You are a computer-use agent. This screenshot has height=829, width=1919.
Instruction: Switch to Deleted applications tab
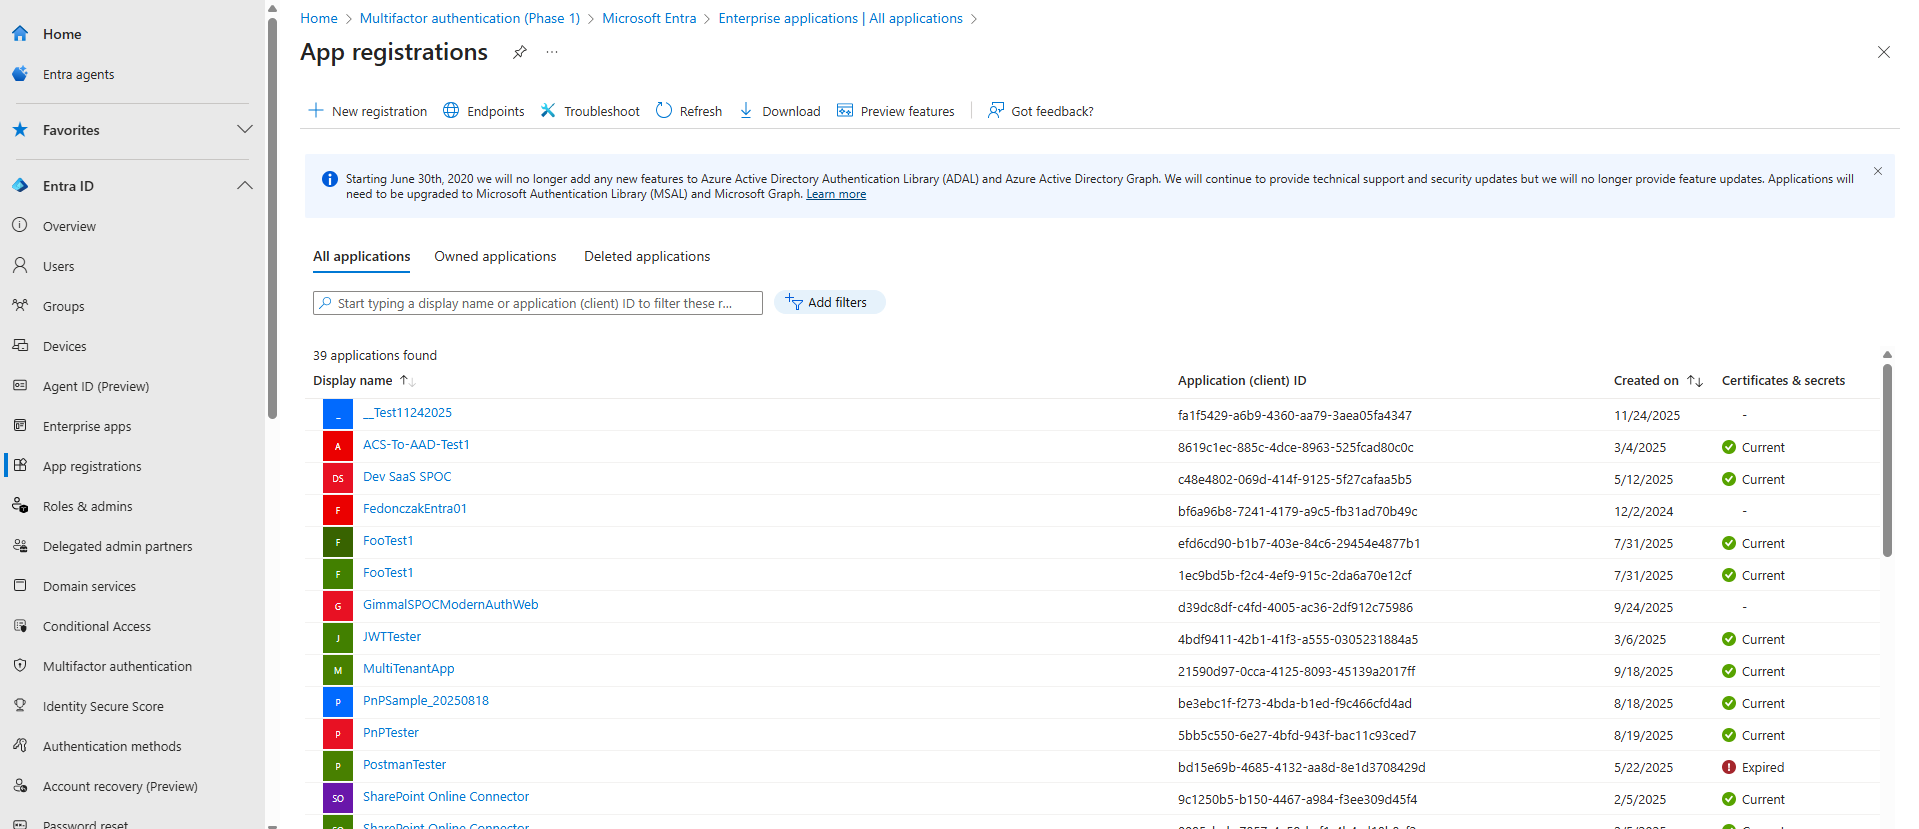click(647, 257)
